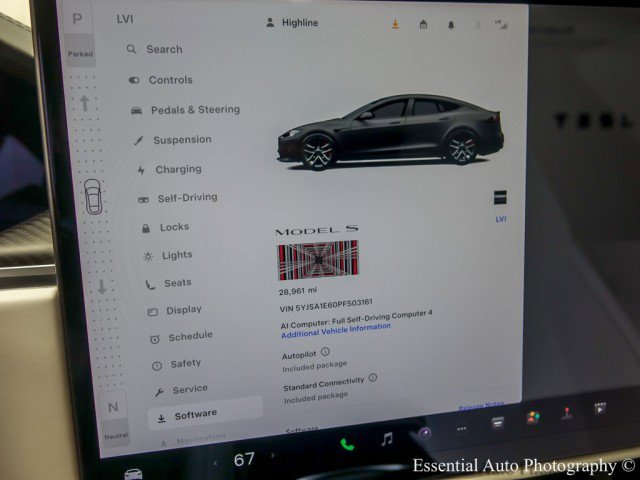The width and height of the screenshot is (640, 480).
Task: Open the all apps ellipsis menu
Action: point(462,429)
